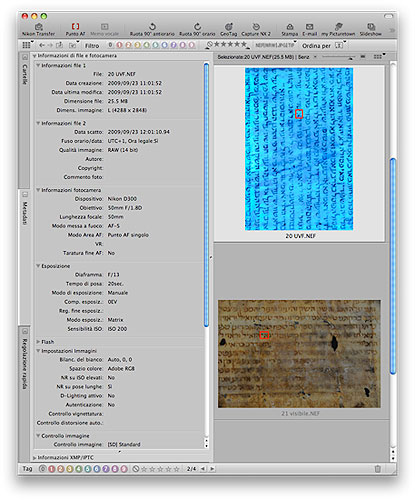The height and width of the screenshot is (500, 415).
Task: Start the Slideshow
Action: coord(371,29)
